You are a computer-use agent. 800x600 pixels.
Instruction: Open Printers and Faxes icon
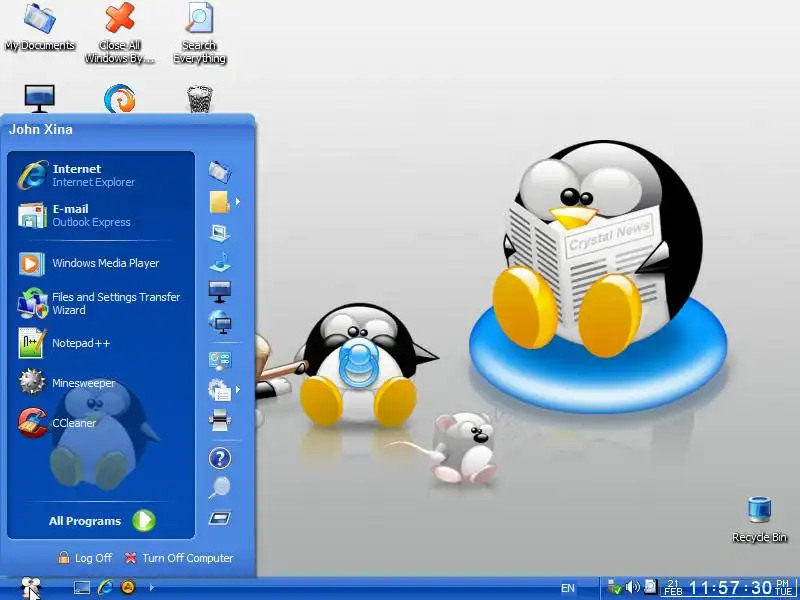[x=220, y=420]
